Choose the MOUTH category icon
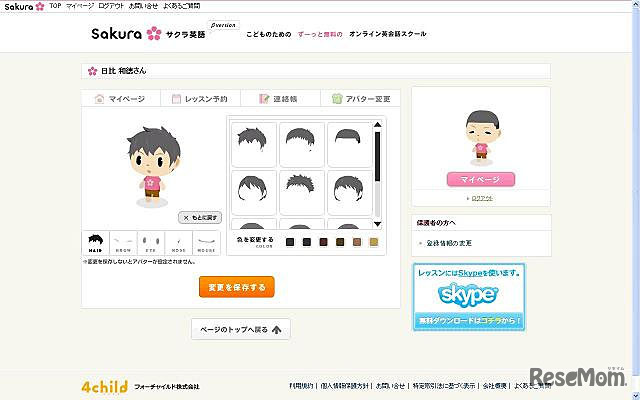Image resolution: width=640 pixels, height=400 pixels. coord(206,243)
